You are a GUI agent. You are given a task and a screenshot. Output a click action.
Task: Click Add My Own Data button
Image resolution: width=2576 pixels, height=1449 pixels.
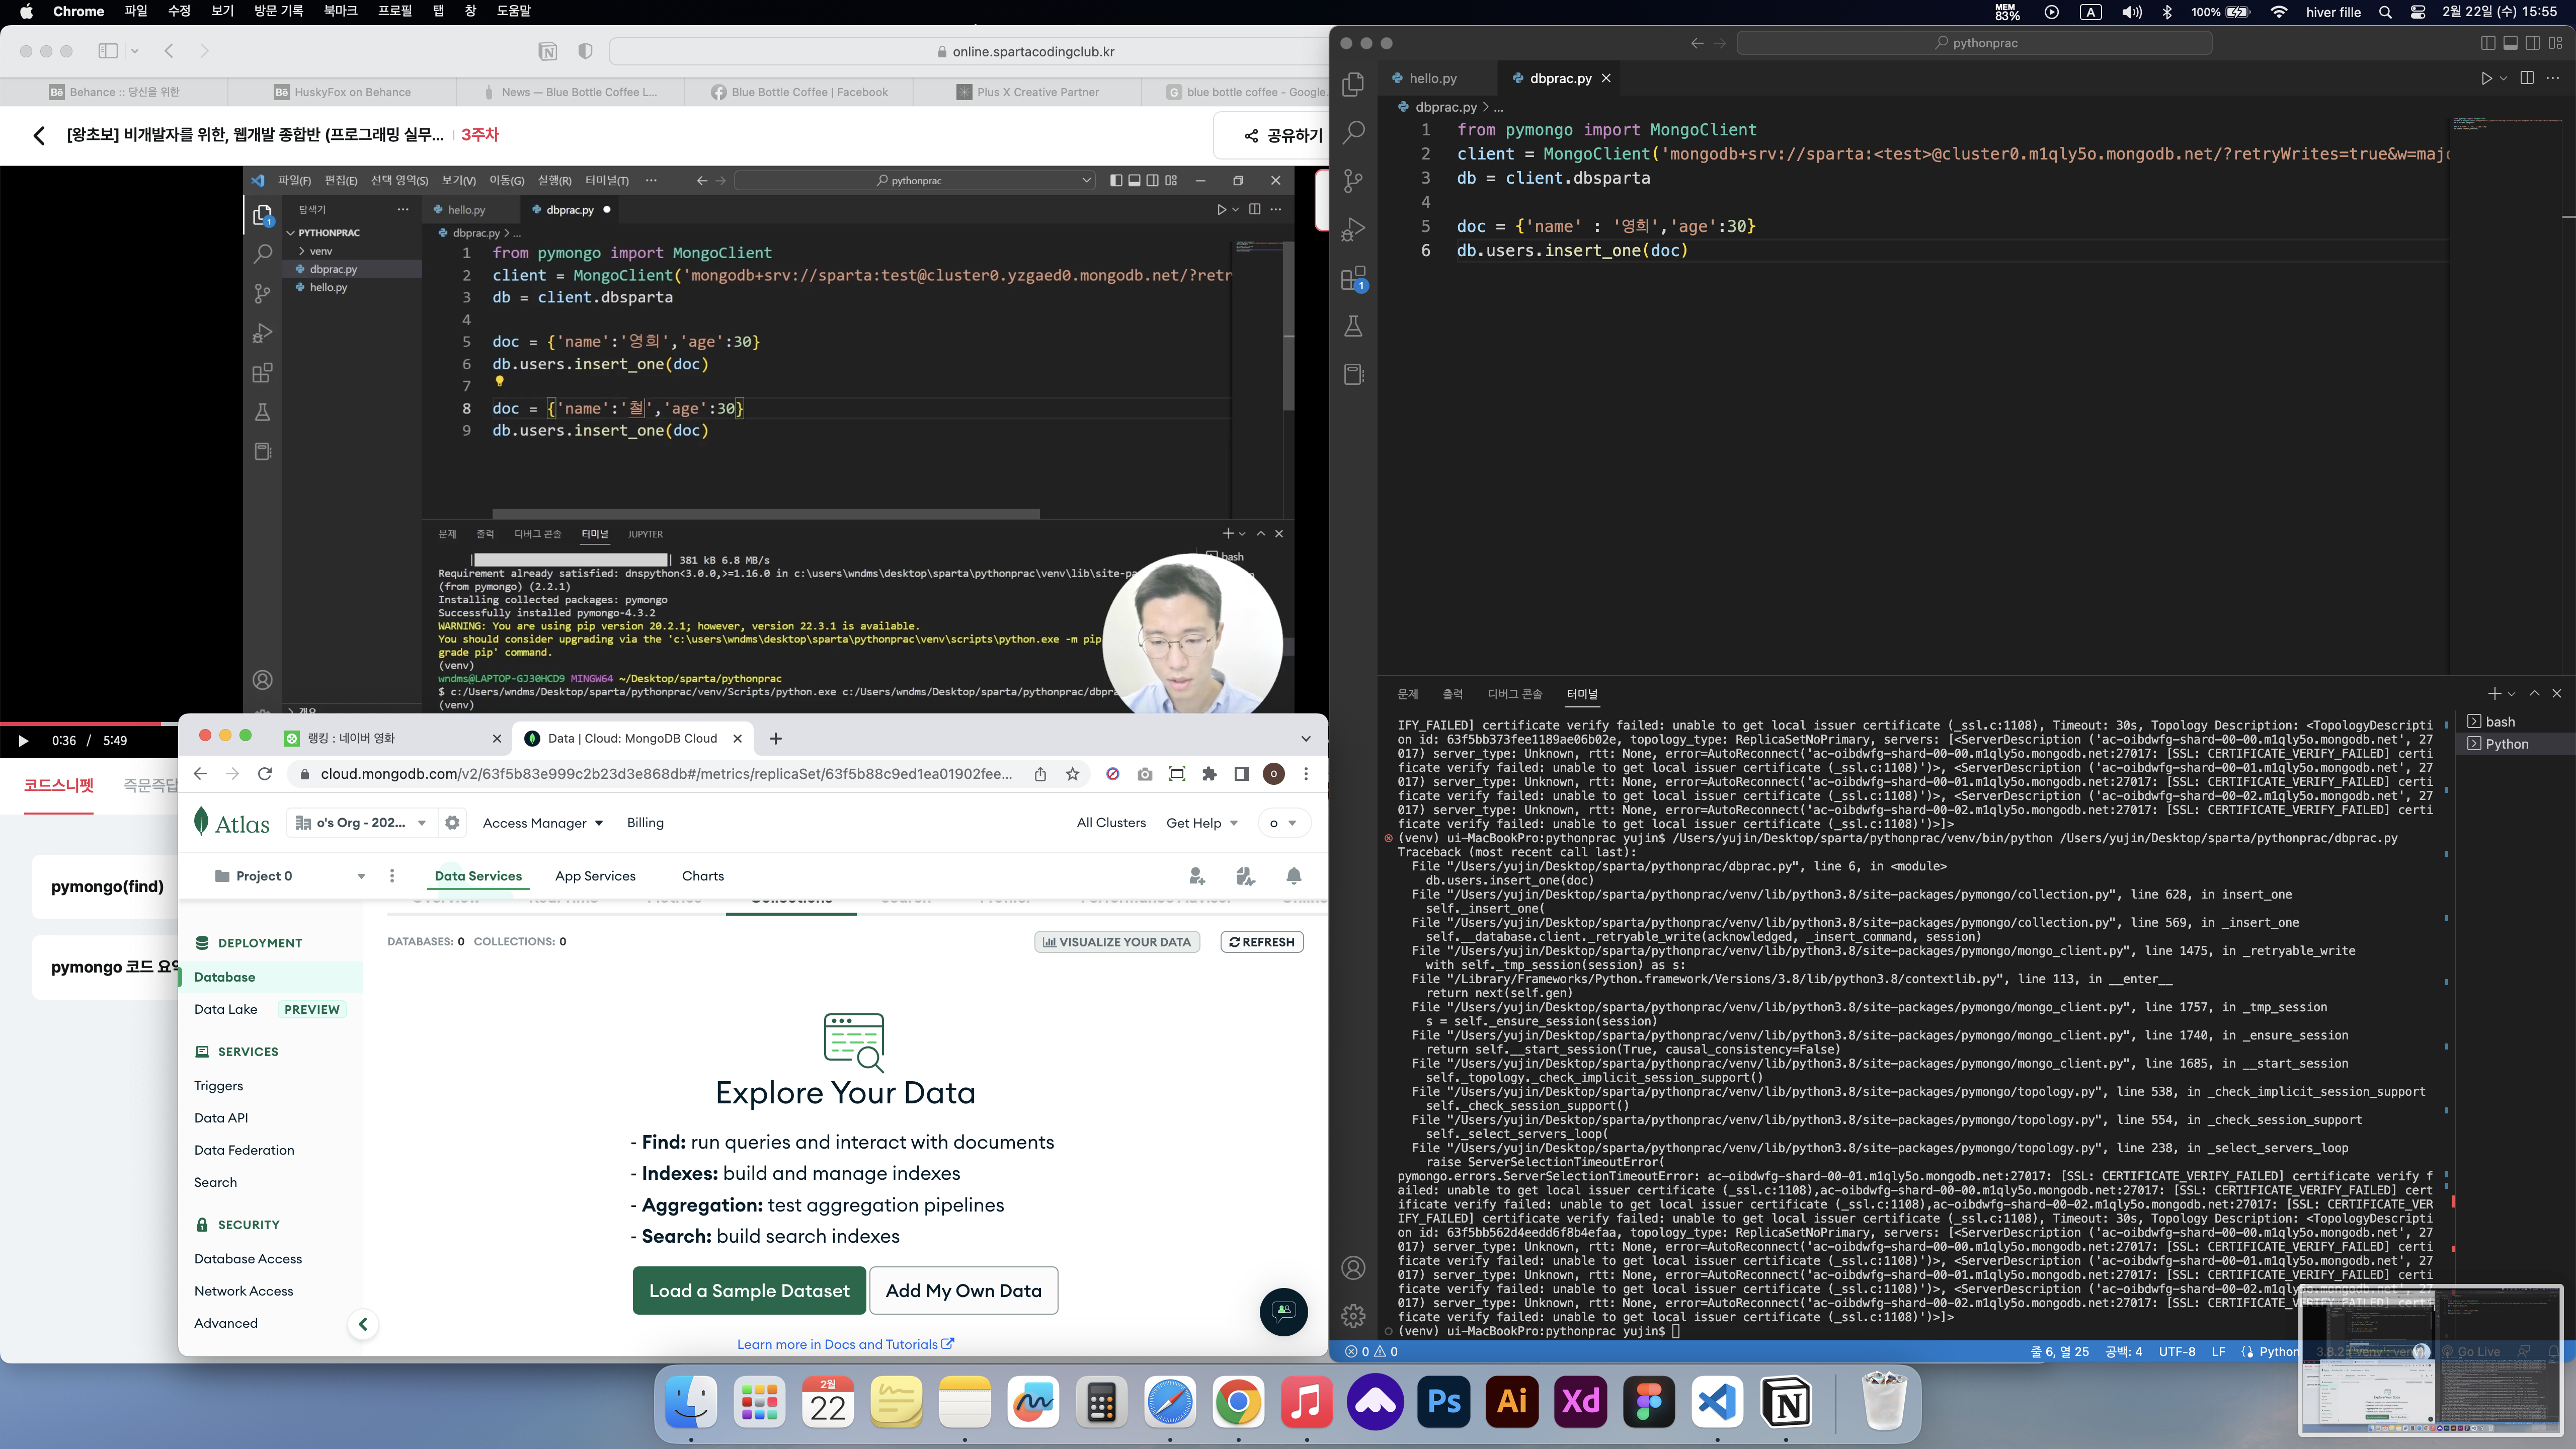point(964,1291)
